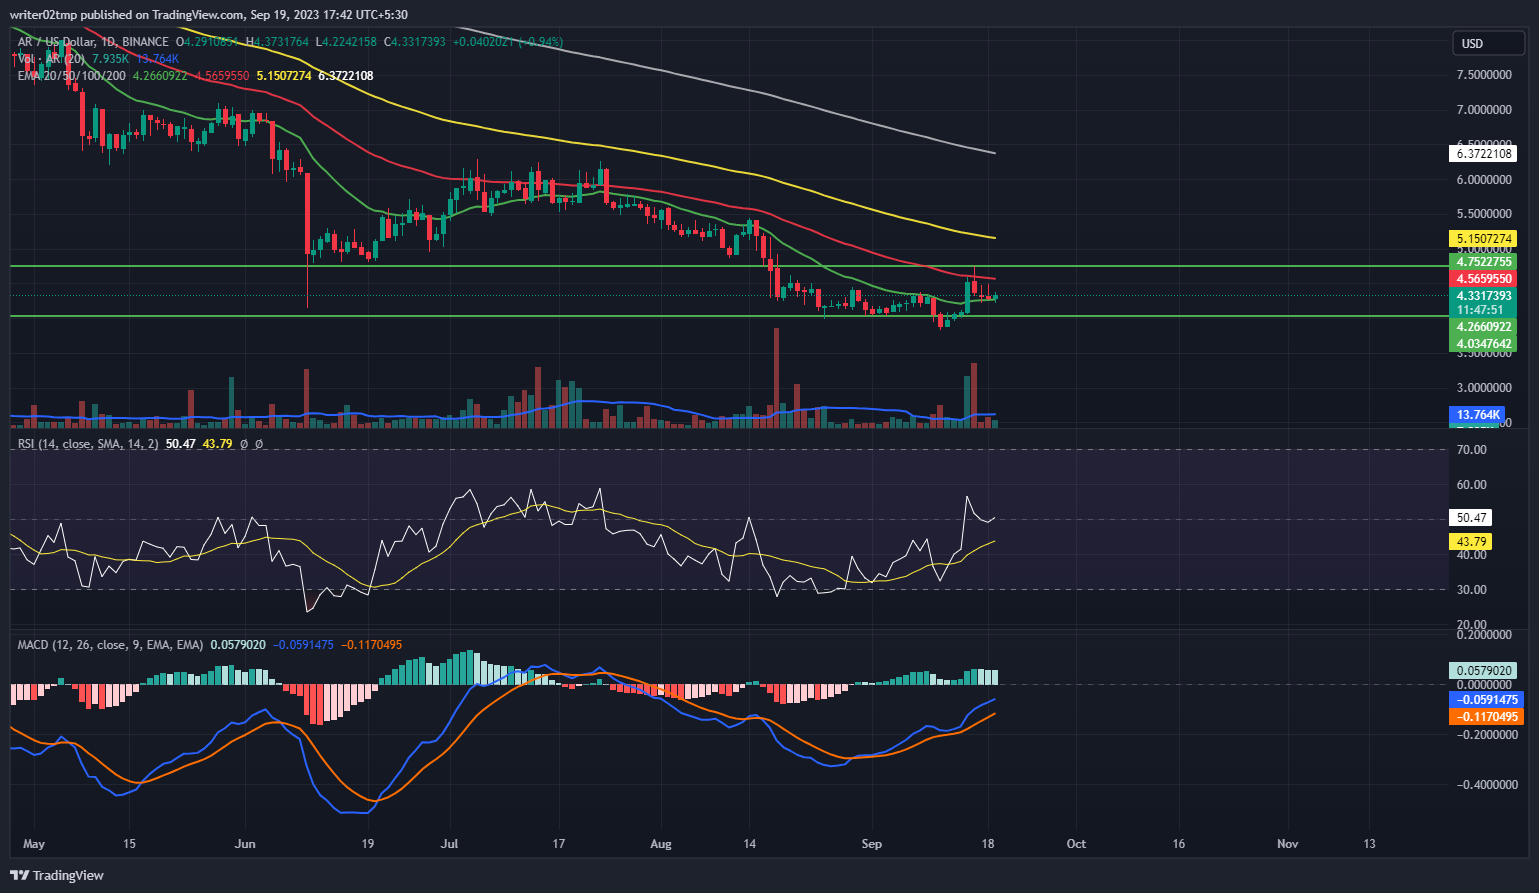Viewport: 1539px width, 893px height.
Task: Click the RSI value label 50.47 on axis
Action: [1470, 518]
